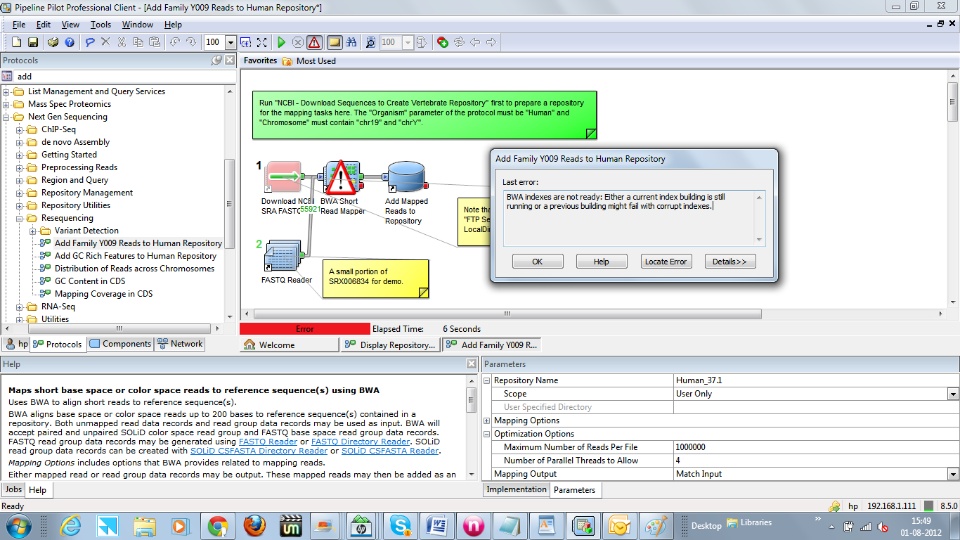This screenshot has height=540, width=960.
Task: Close the Protocols panel with its X
Action: pos(230,60)
